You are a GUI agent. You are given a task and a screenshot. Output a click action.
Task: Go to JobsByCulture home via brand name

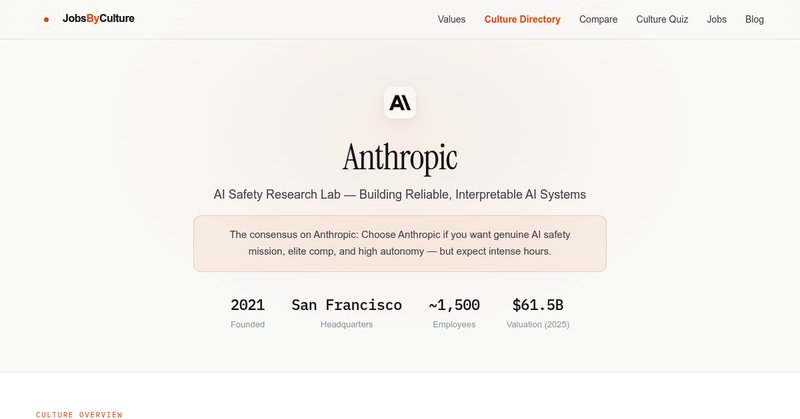coord(98,19)
